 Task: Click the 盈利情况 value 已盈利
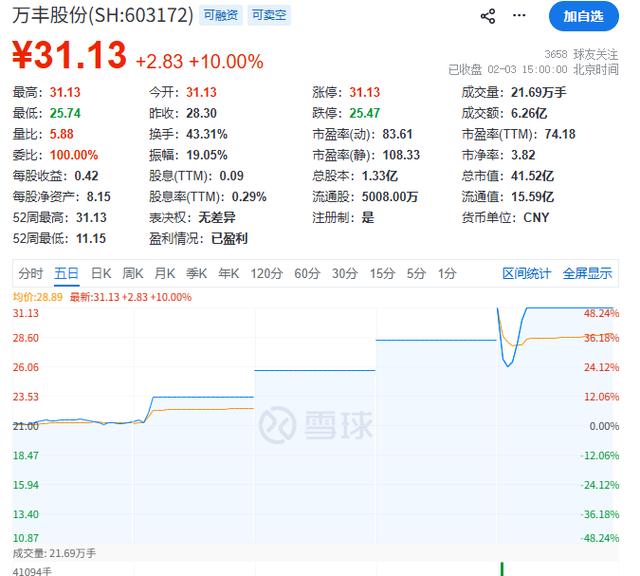tap(229, 238)
